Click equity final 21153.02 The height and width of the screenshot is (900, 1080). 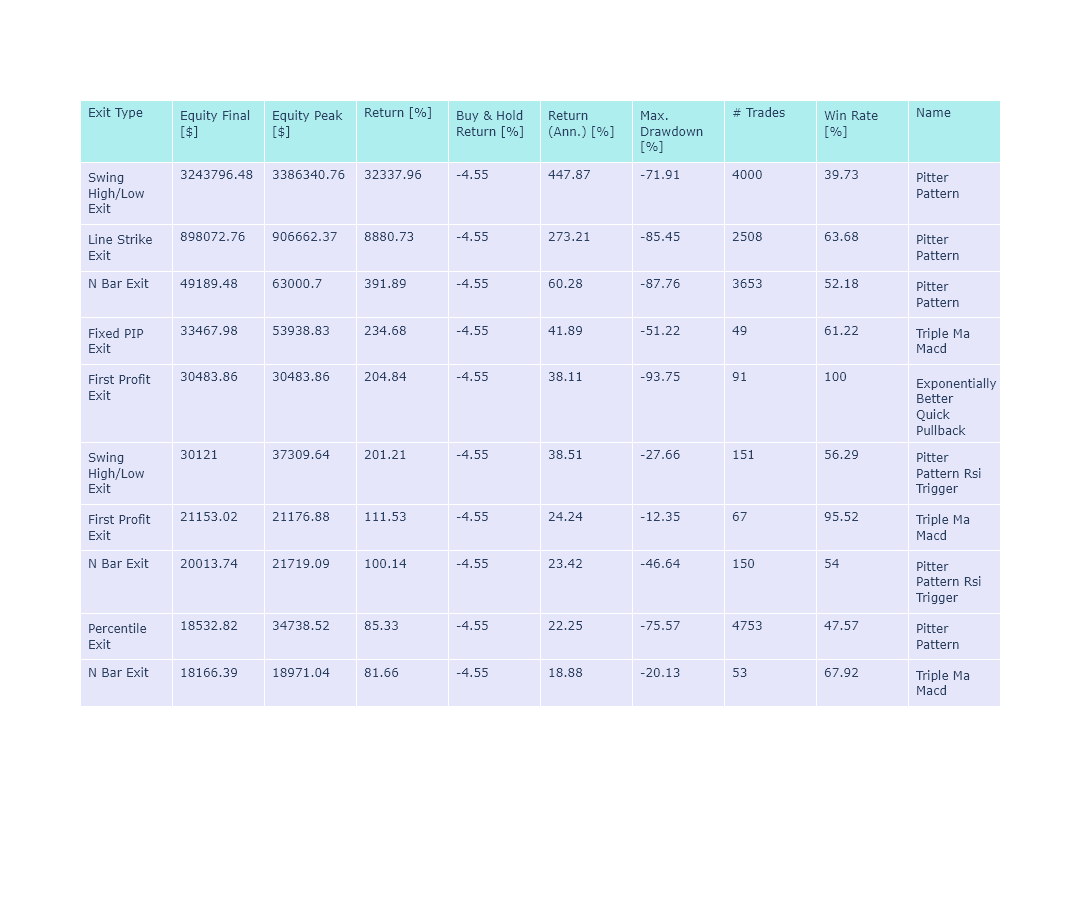[209, 516]
